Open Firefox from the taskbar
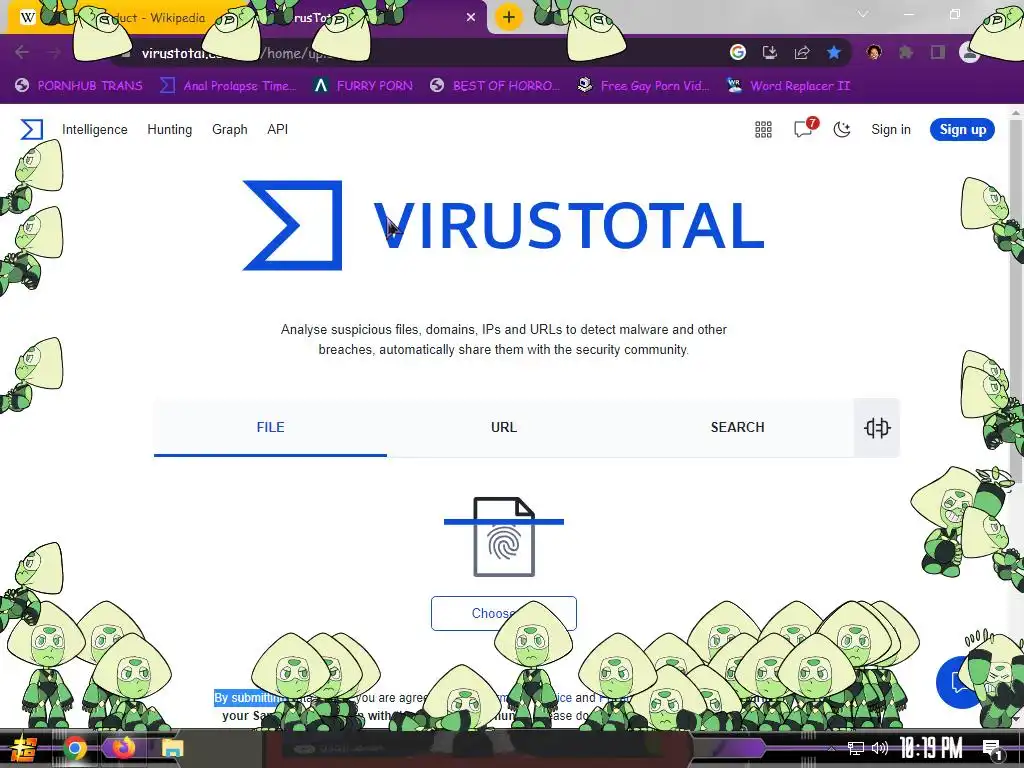The image size is (1024, 768). click(x=123, y=747)
